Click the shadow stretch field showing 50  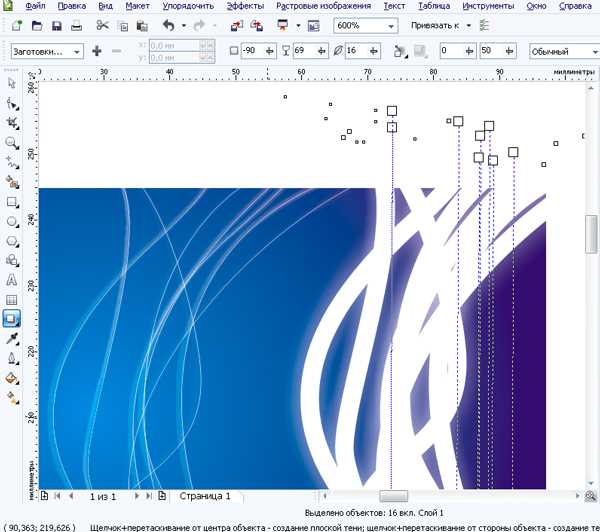498,51
